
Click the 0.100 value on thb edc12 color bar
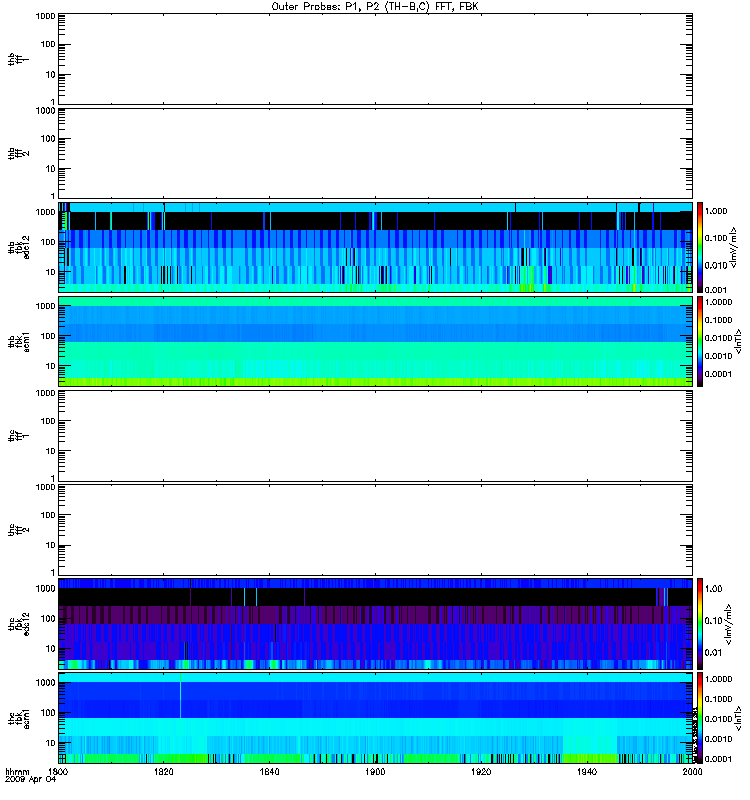pos(715,238)
